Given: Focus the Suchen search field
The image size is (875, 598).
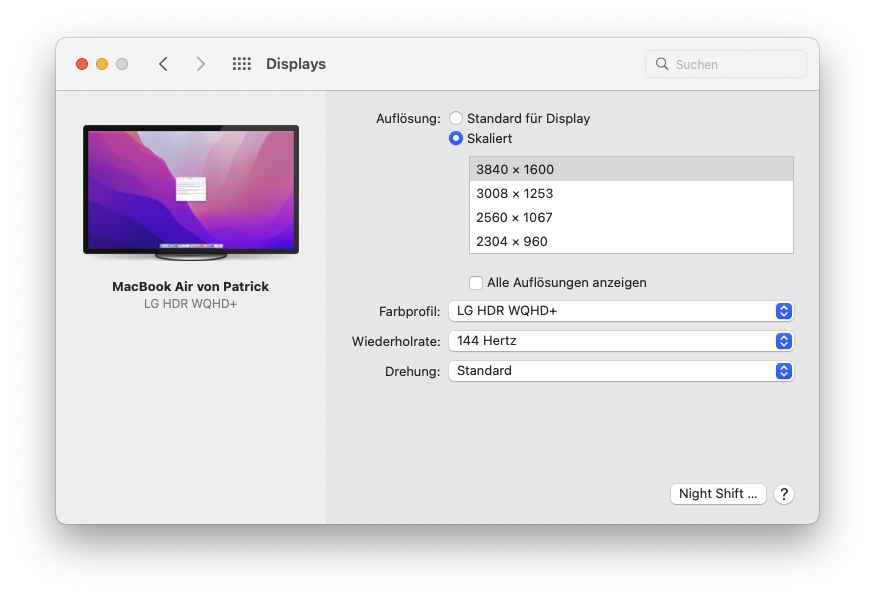Looking at the screenshot, I should [x=725, y=64].
